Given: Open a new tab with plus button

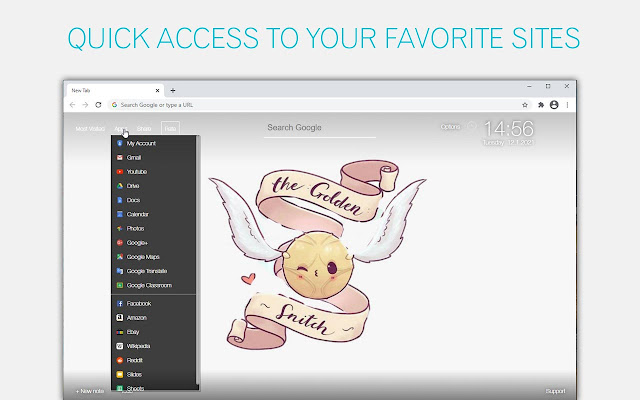Looking at the screenshot, I should (x=173, y=91).
